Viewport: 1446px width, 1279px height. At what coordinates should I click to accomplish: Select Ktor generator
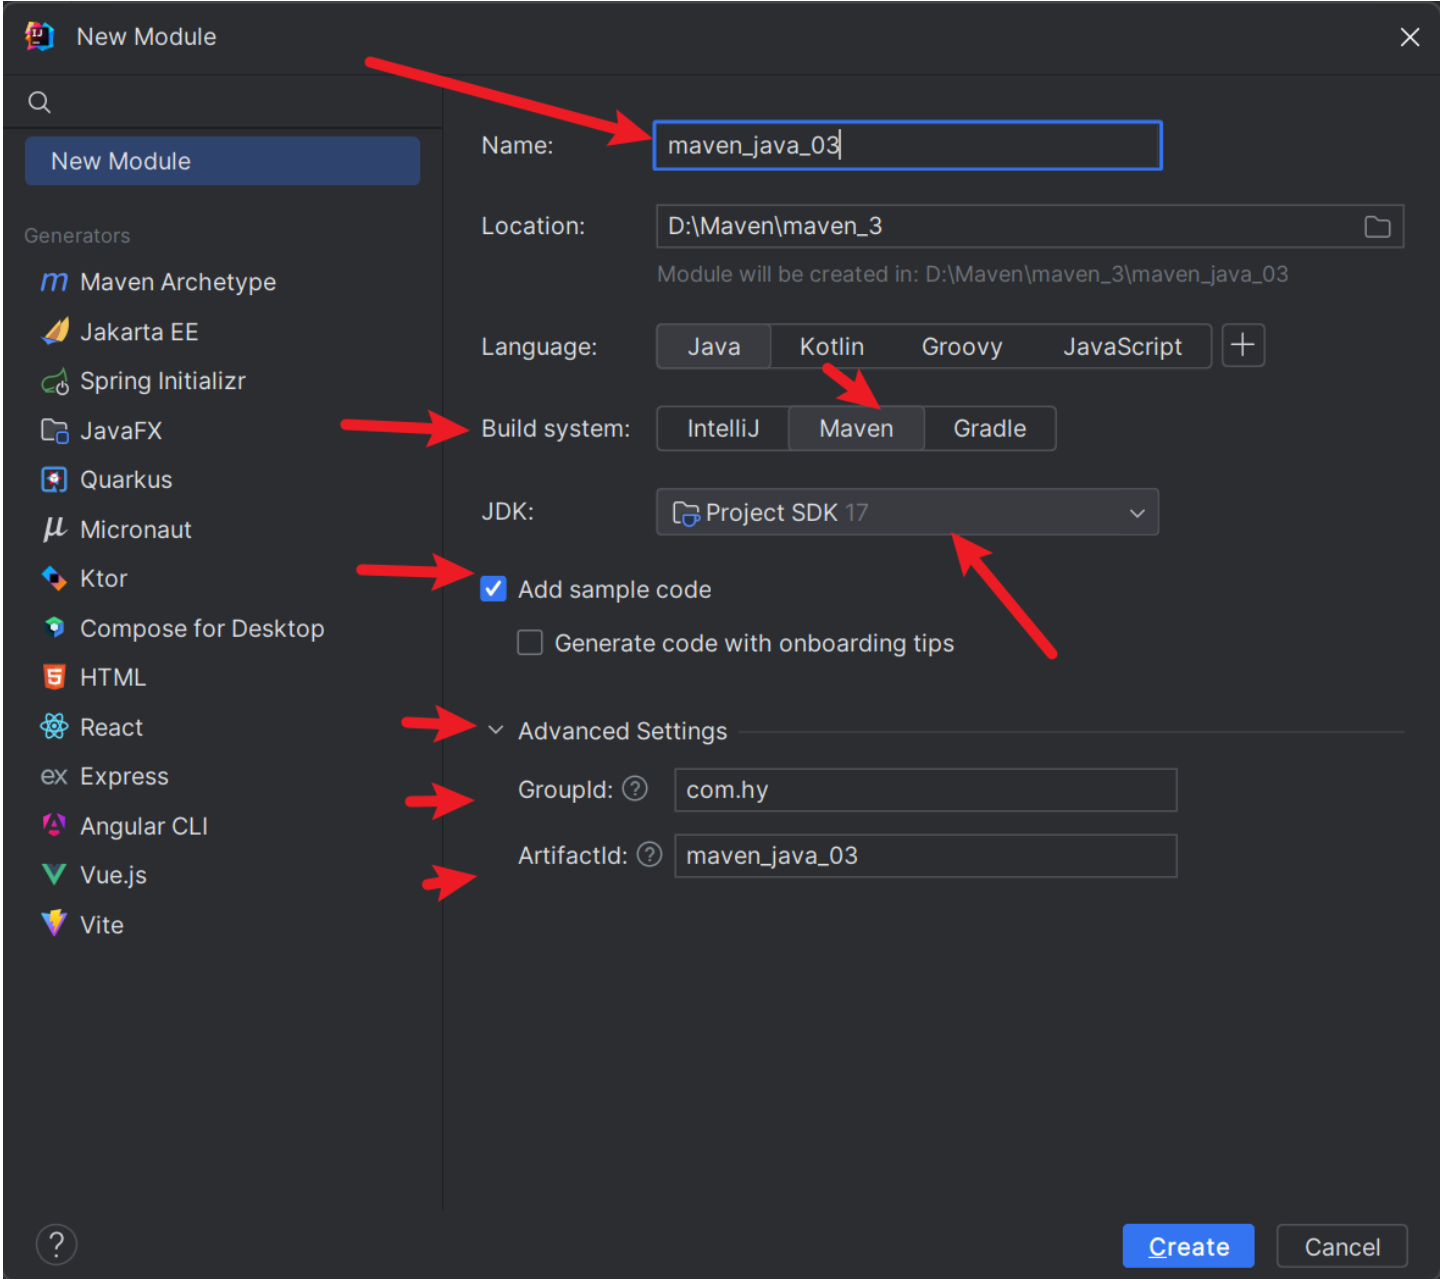tap(104, 578)
